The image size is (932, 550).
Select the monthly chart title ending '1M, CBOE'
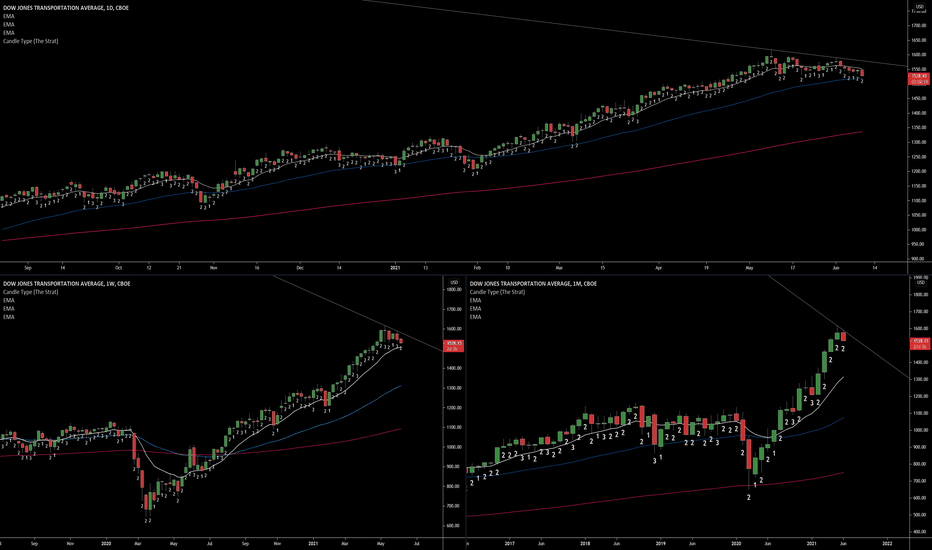tap(533, 284)
